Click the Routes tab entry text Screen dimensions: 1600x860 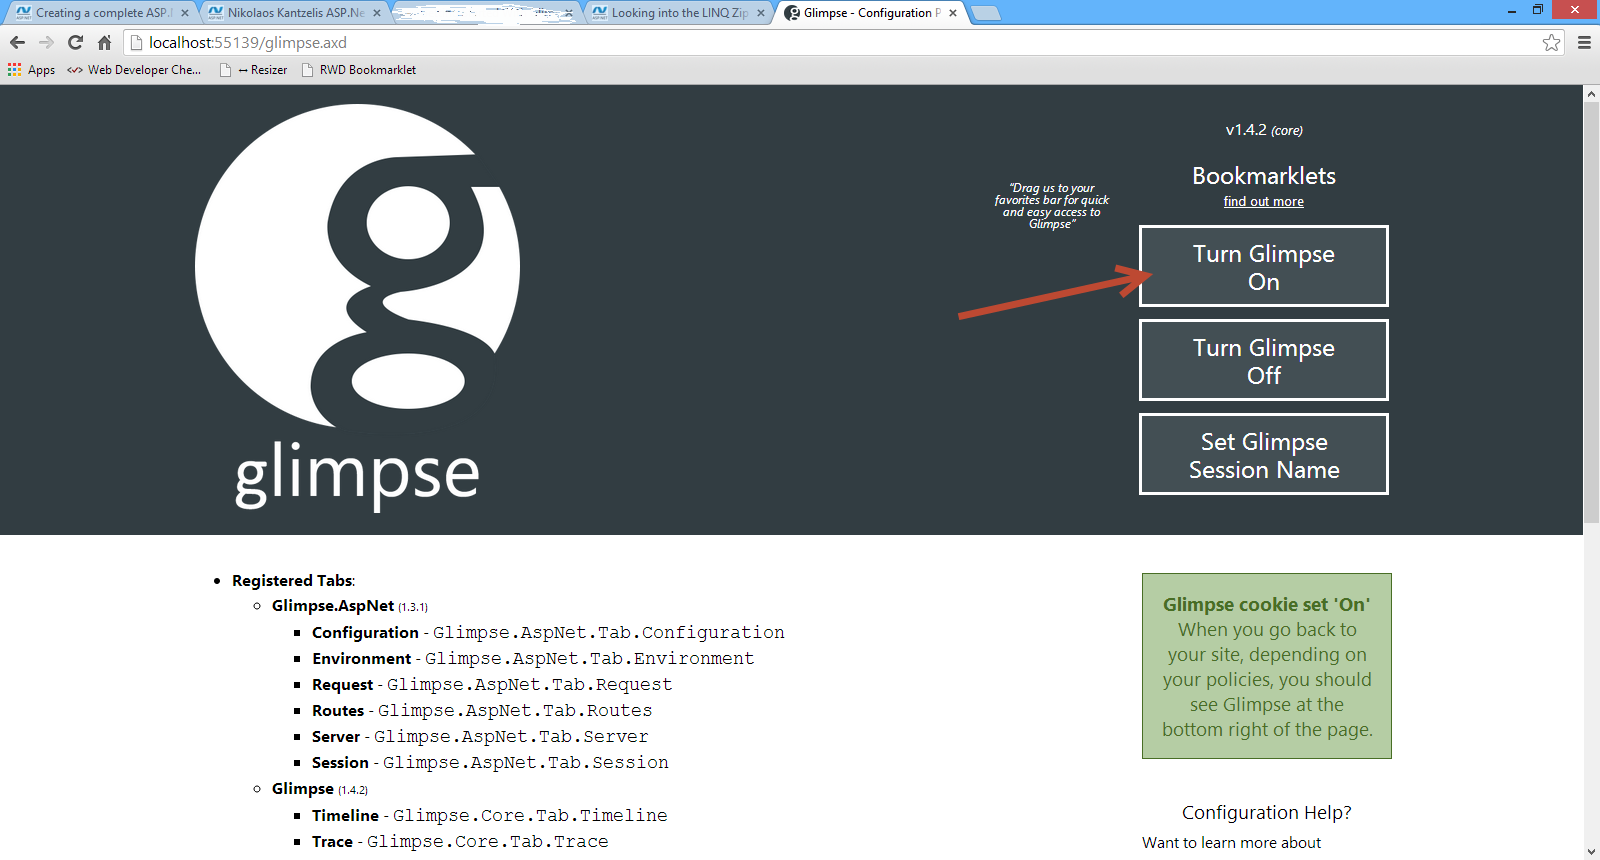pos(482,710)
